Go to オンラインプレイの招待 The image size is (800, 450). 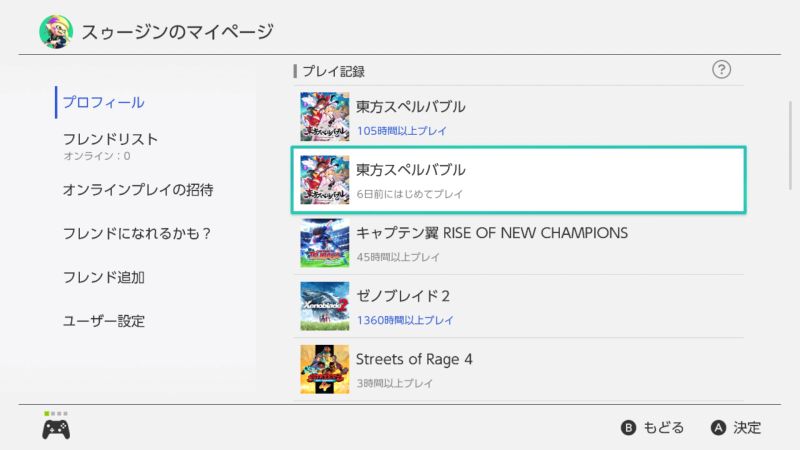coord(138,189)
